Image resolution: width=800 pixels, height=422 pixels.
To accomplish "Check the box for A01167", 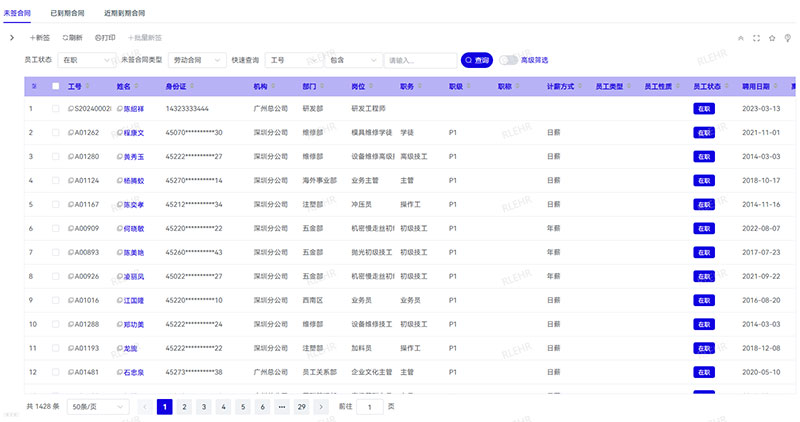I will (56, 205).
